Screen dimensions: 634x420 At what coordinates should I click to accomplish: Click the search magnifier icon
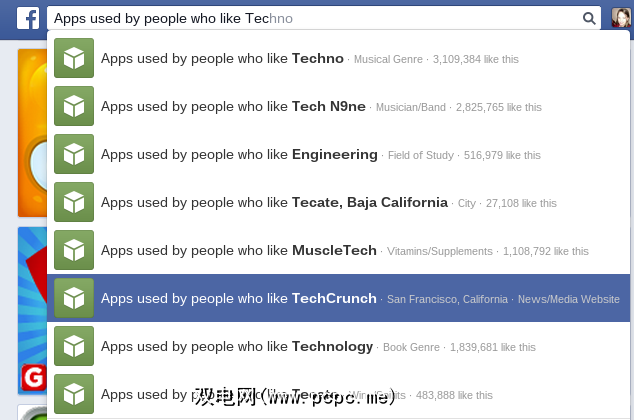pos(589,18)
